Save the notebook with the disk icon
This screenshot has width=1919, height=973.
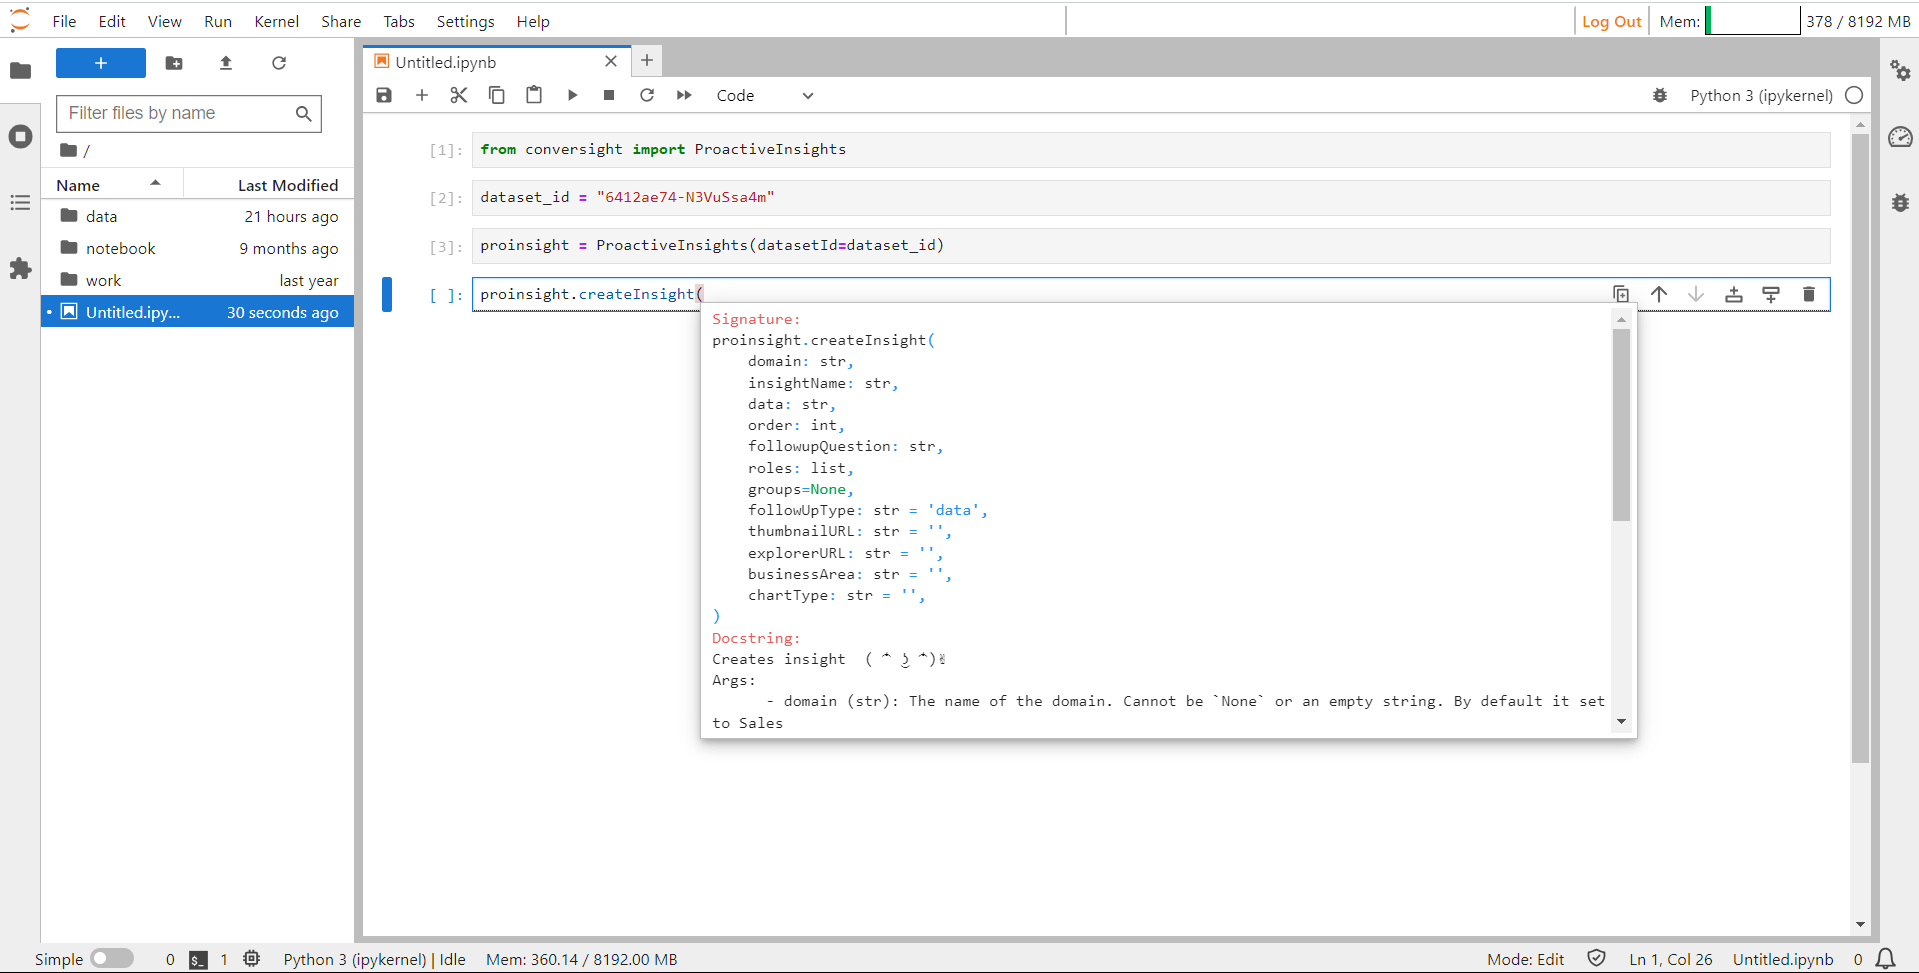(x=384, y=95)
